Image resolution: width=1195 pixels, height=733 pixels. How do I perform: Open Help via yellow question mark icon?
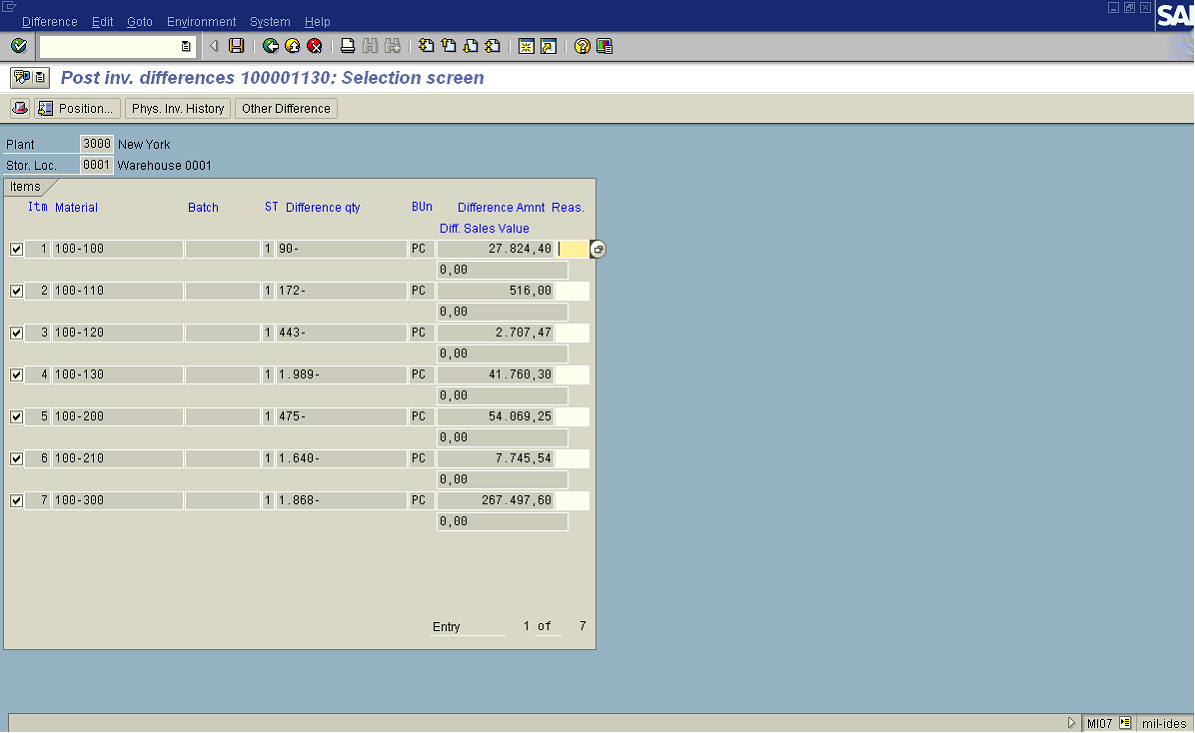[x=582, y=46]
